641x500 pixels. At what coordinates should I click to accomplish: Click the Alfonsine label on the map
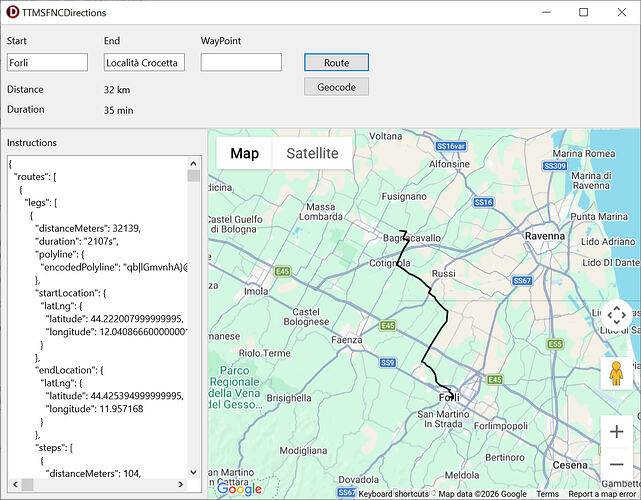pyautogui.click(x=449, y=164)
